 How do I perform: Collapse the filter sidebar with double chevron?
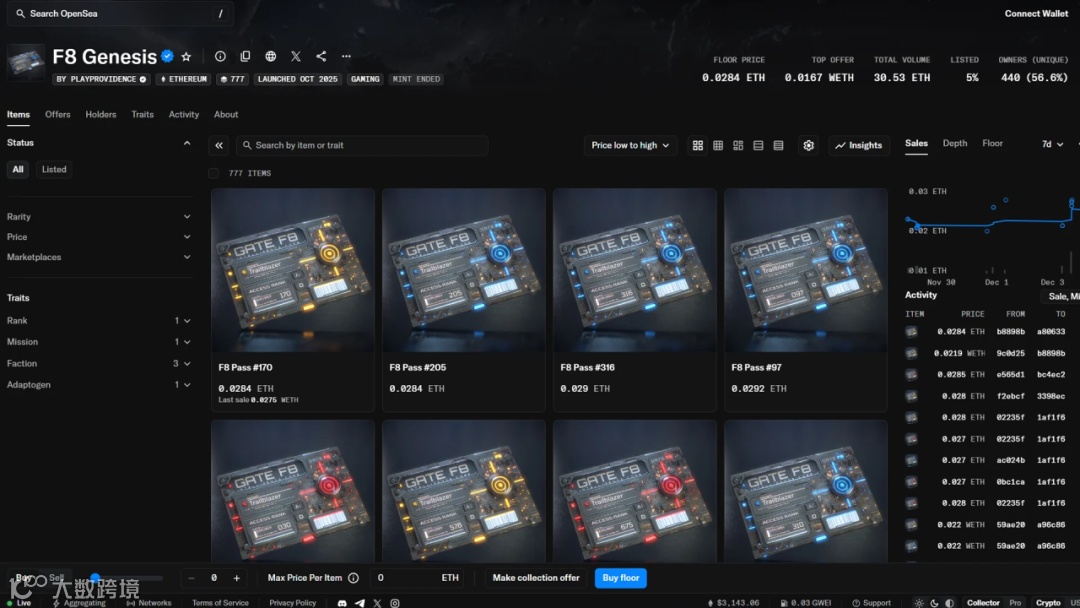coord(219,145)
